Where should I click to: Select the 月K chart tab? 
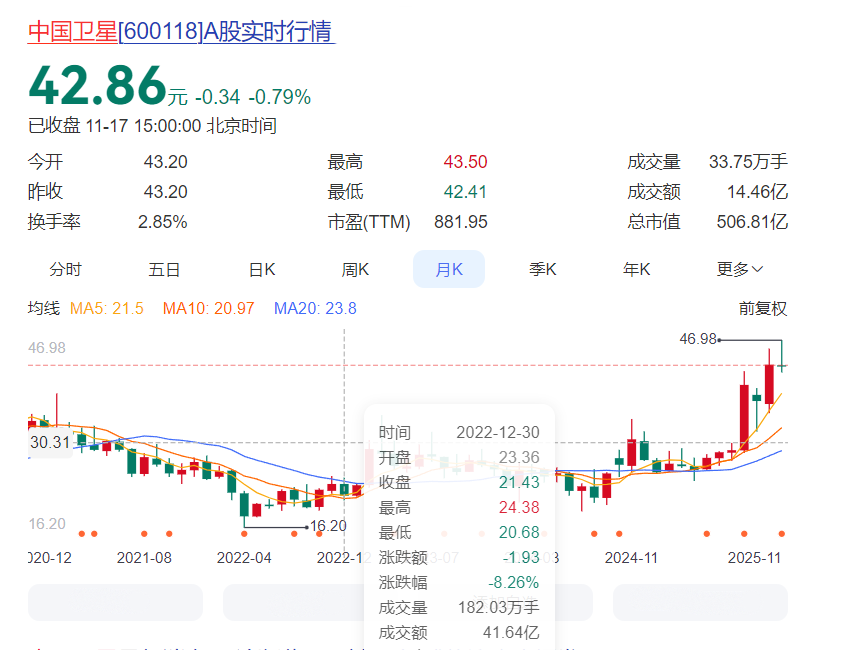pyautogui.click(x=449, y=269)
